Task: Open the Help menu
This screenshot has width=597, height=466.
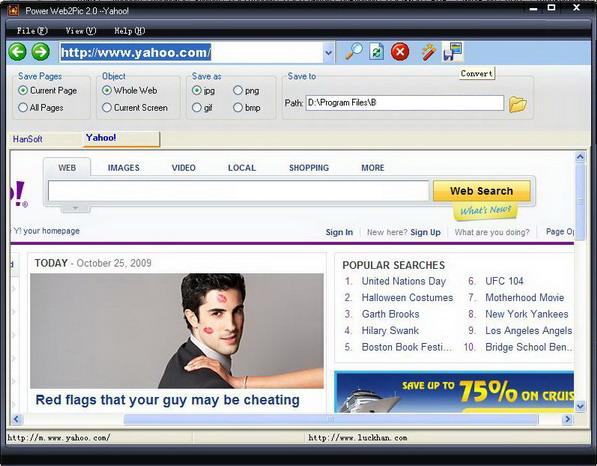Action: click(129, 31)
